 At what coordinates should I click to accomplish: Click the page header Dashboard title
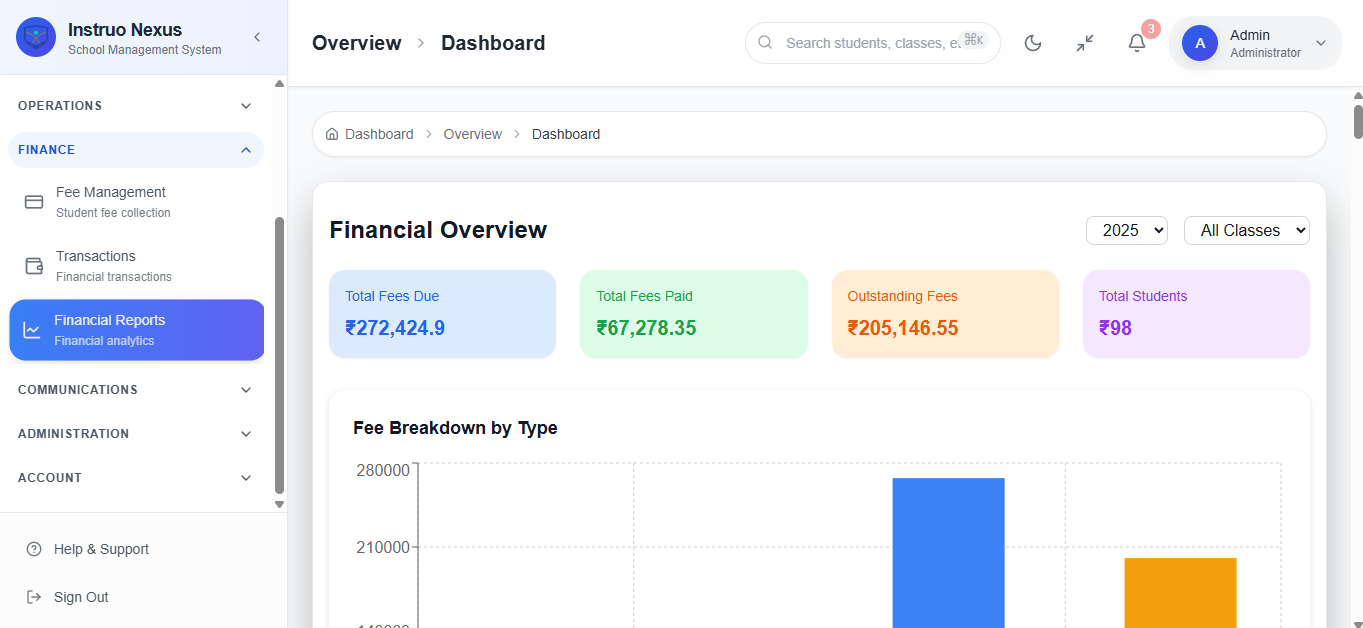coord(493,43)
